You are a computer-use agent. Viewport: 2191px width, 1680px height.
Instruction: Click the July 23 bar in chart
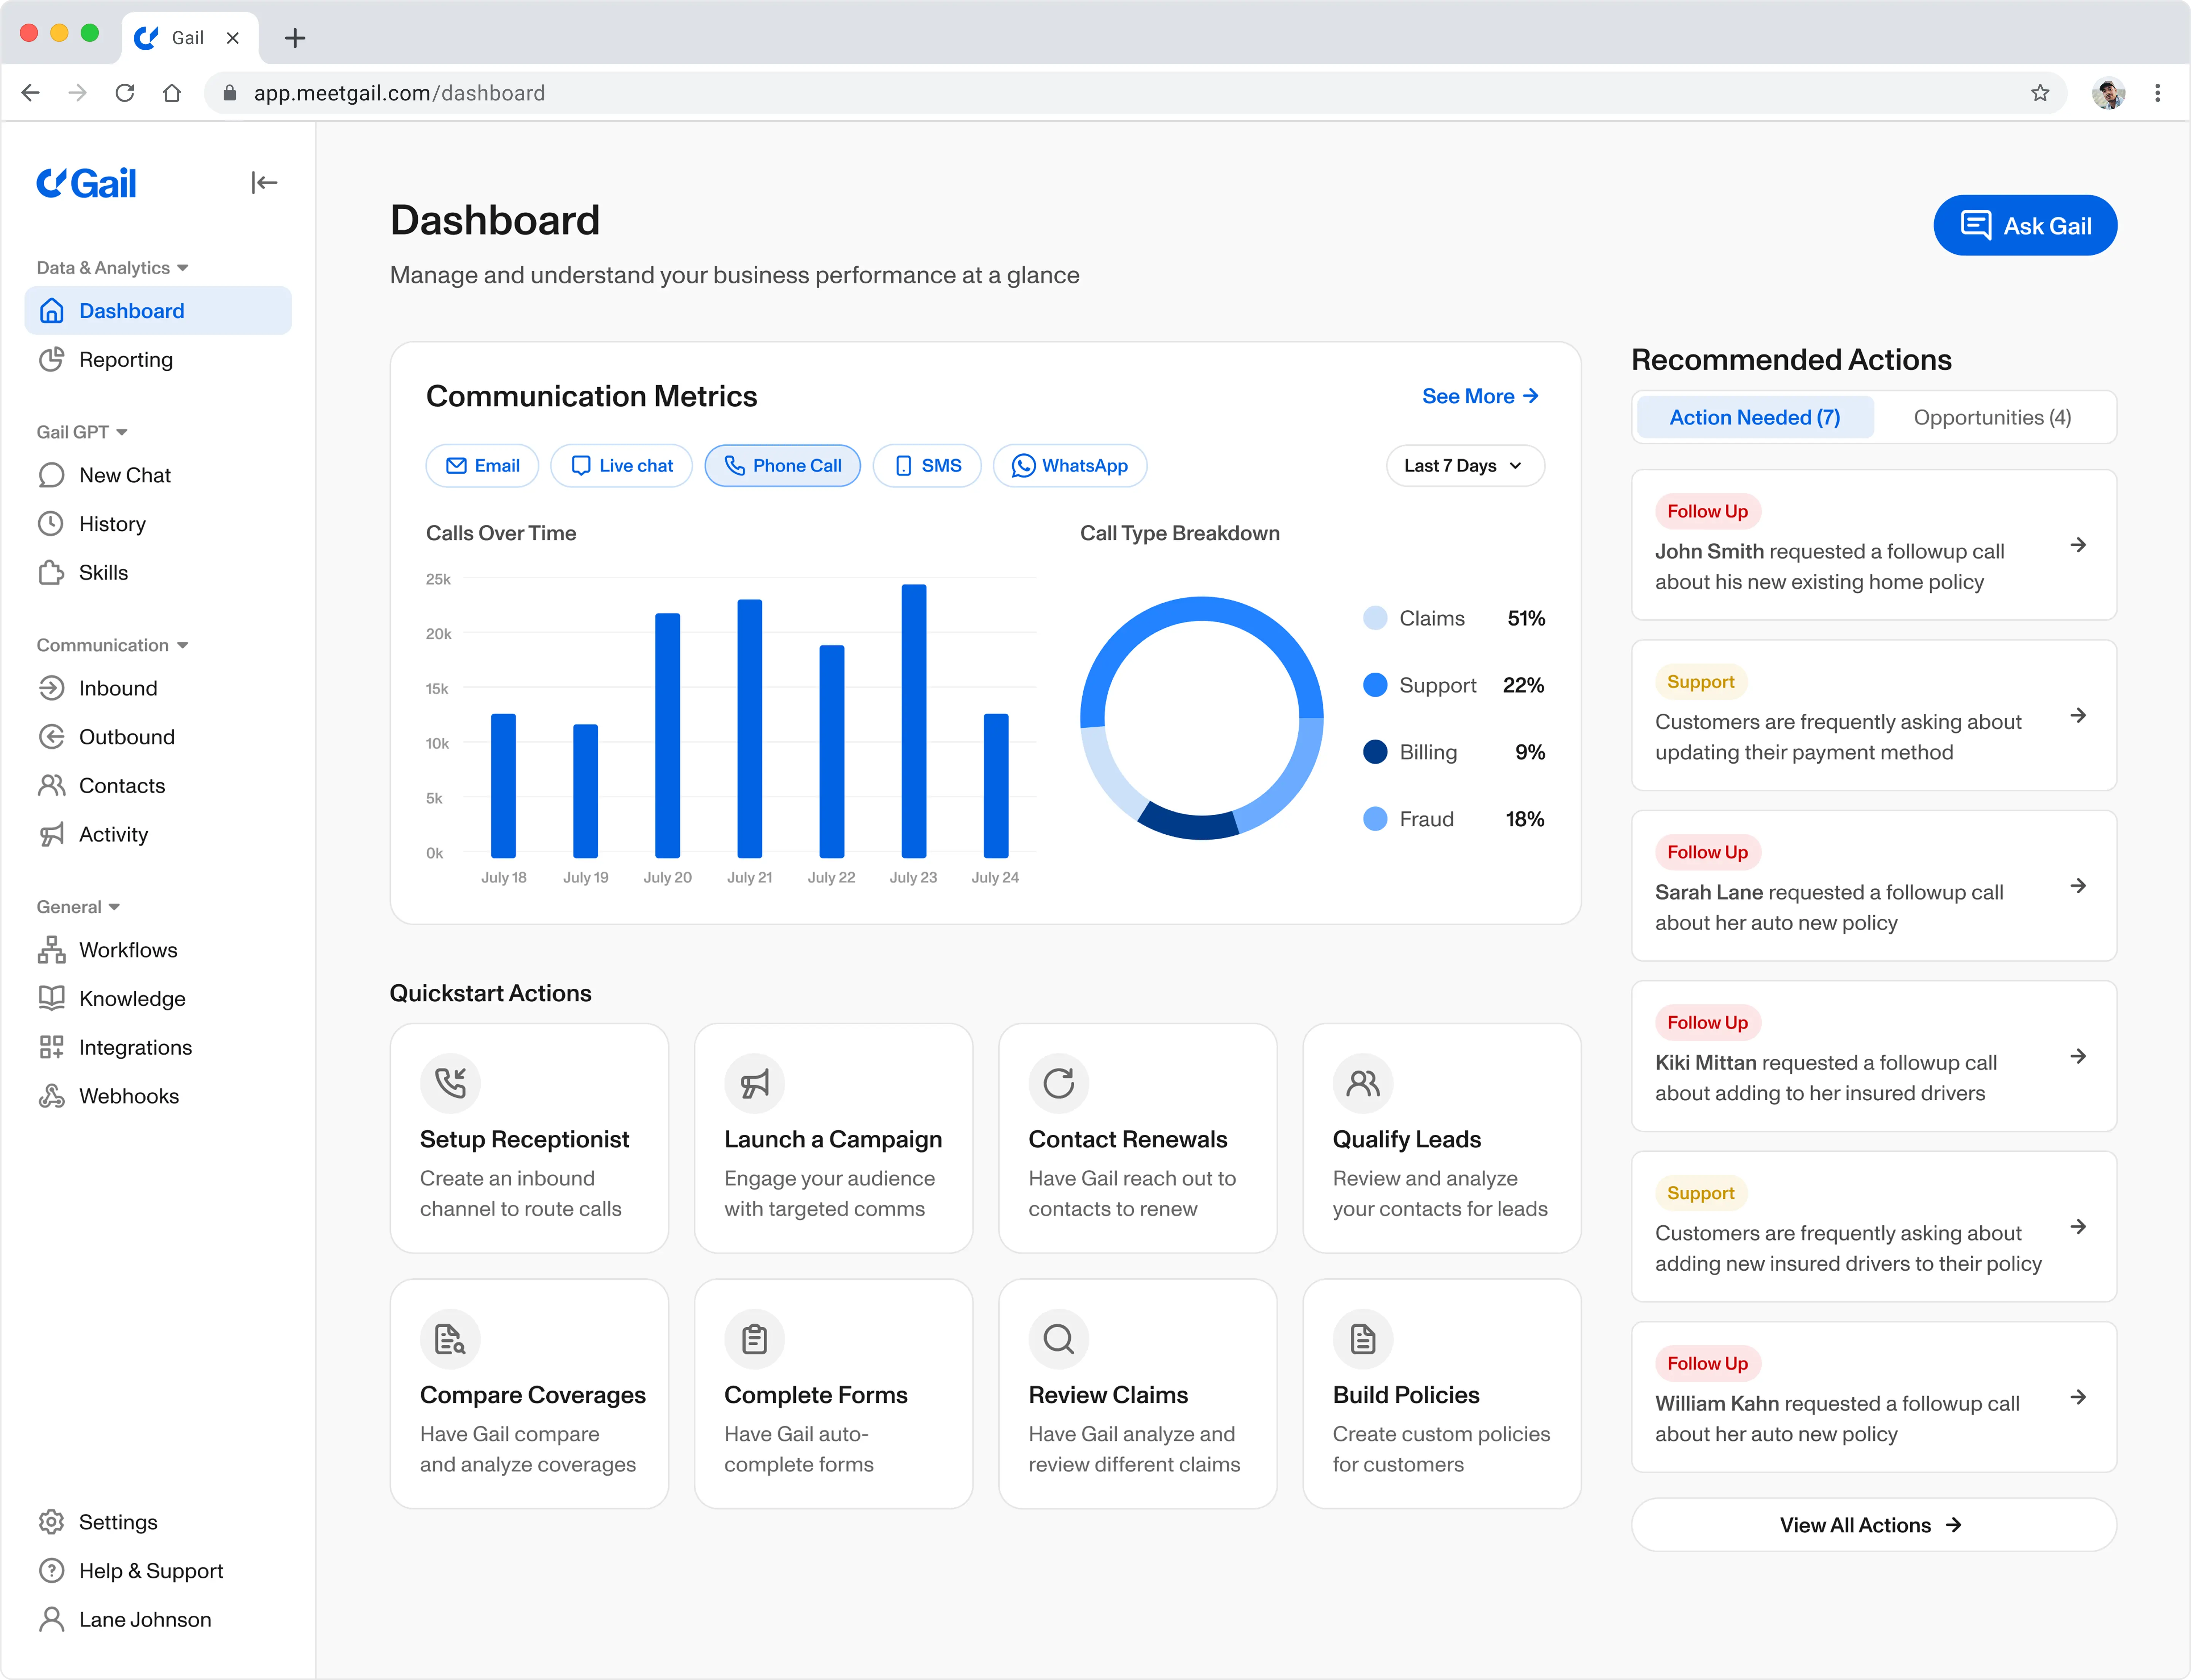(x=914, y=721)
